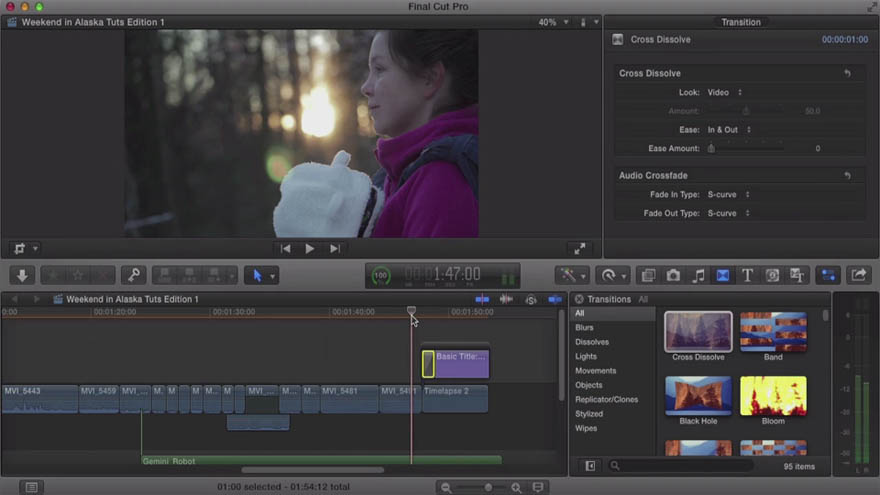Select the arrow Select tool
This screenshot has width=880, height=495.
click(257, 276)
